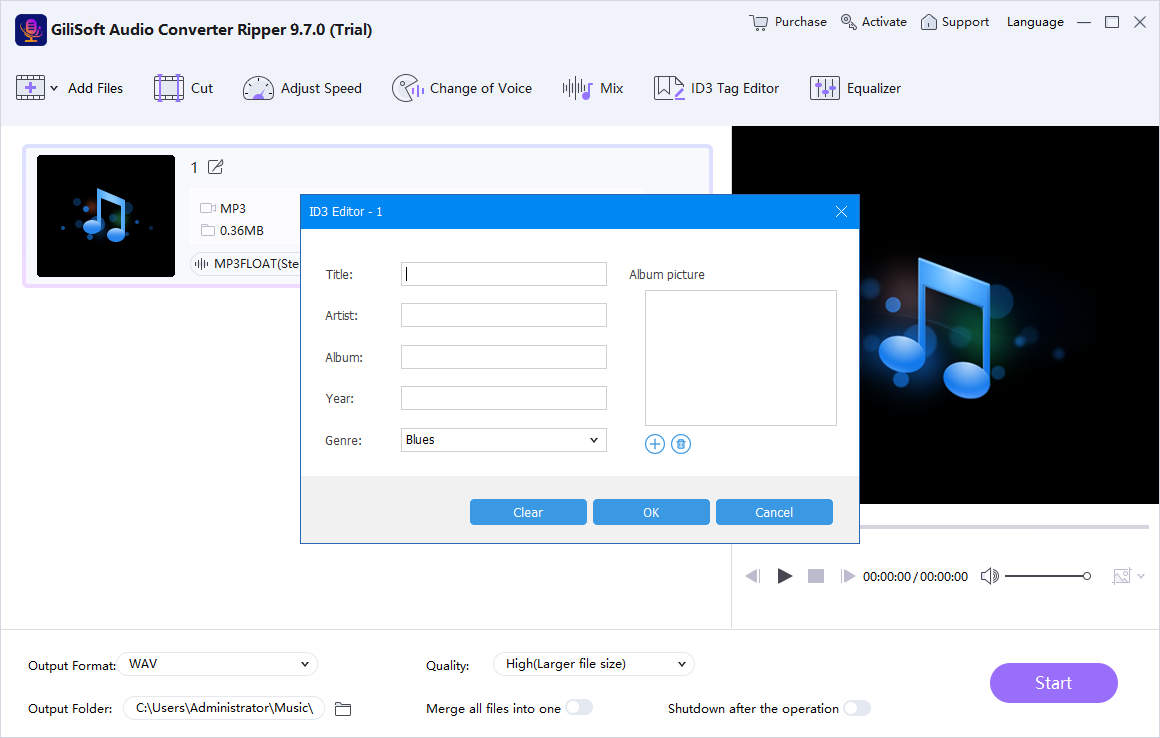Expand the Add Files dropdown arrow
This screenshot has width=1160, height=738.
(54, 88)
